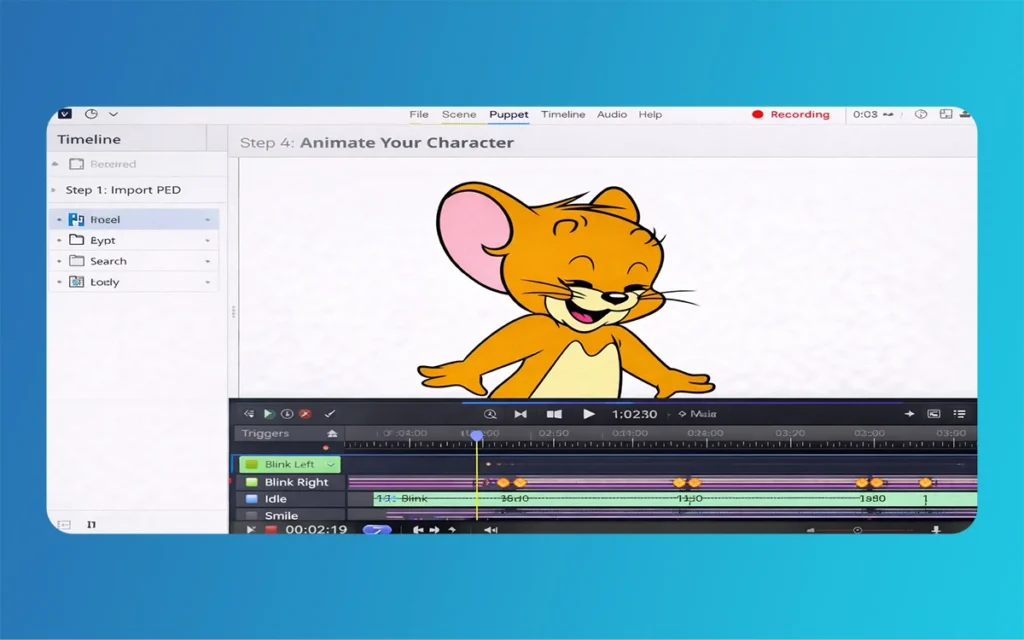
Task: Click the blue playhead marker on timeline ruler
Action: 477,436
